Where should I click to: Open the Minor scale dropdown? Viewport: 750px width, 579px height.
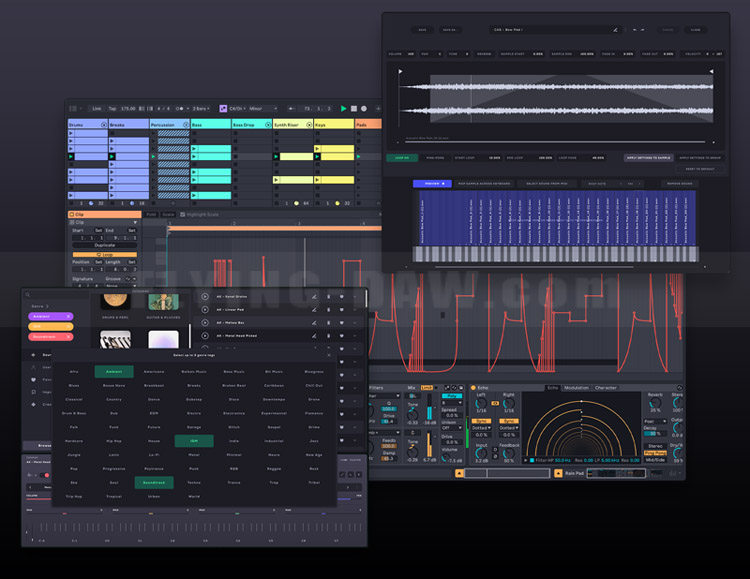pyautogui.click(x=263, y=109)
